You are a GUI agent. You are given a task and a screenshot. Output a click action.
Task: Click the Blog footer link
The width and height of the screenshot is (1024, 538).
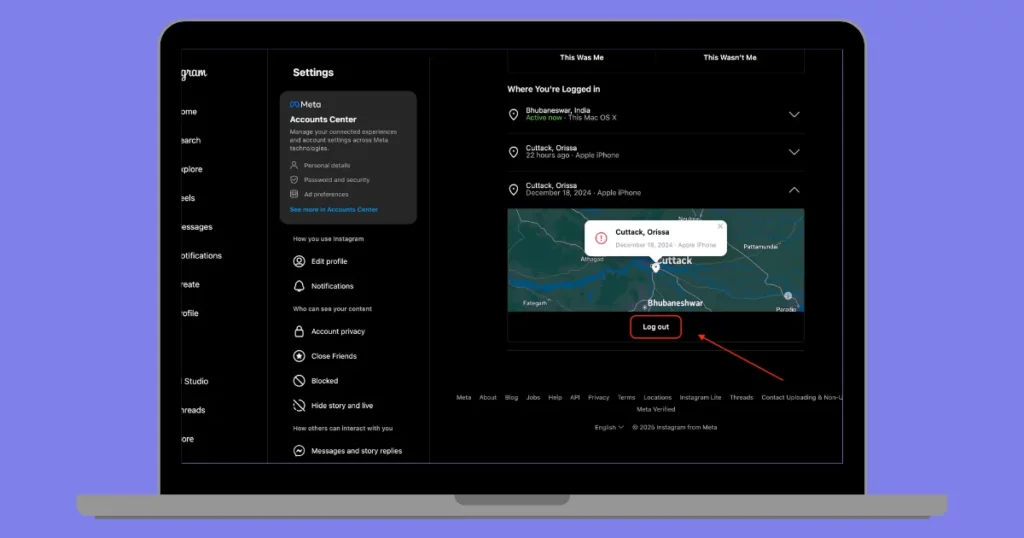coord(511,397)
